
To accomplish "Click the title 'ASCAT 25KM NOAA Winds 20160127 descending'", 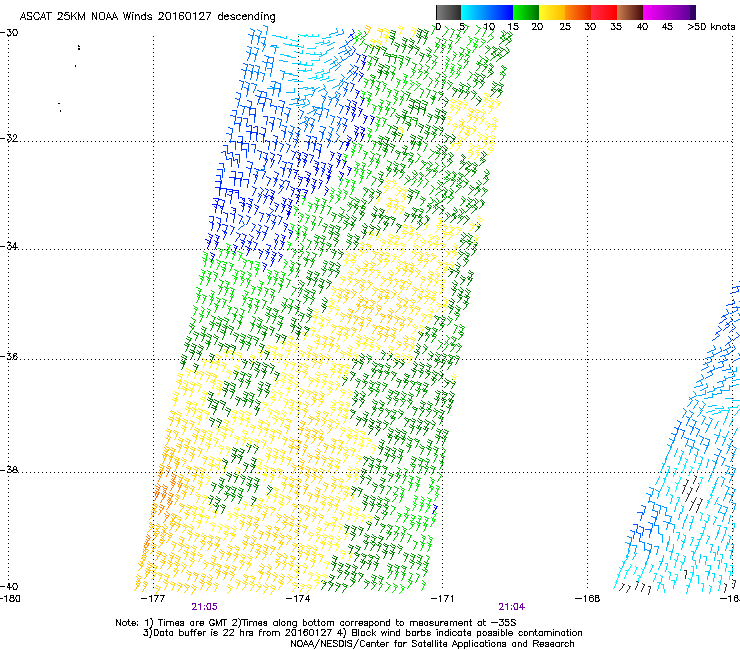I will [147, 17].
